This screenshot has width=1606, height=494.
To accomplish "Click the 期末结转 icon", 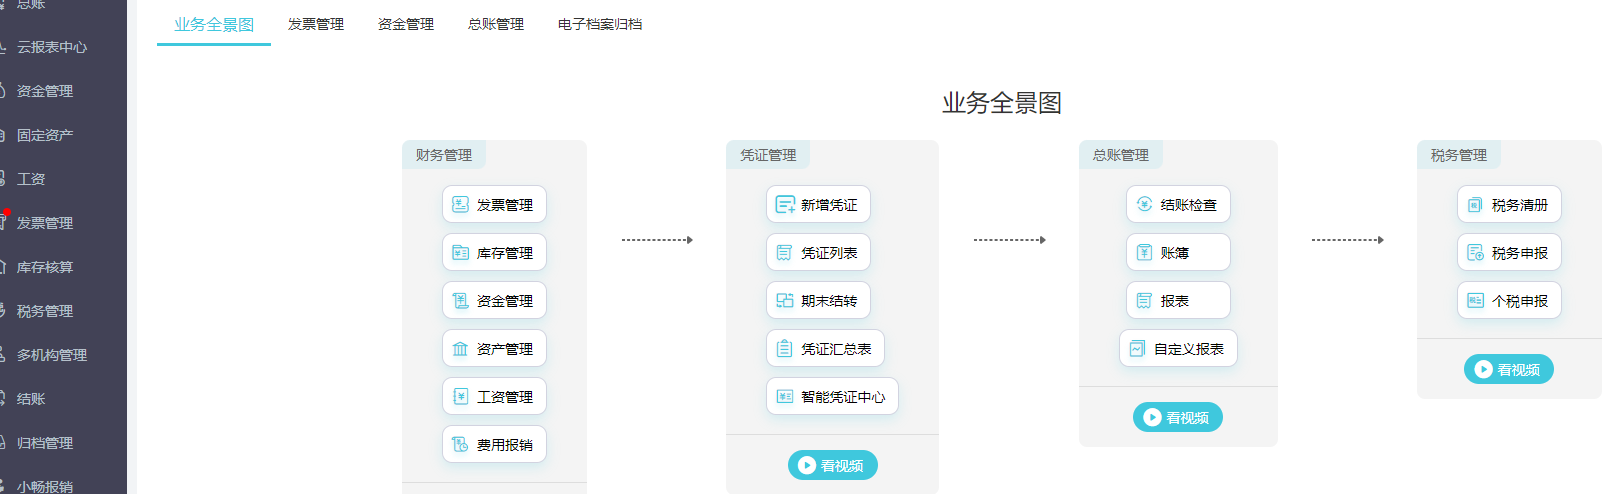I will pos(785,301).
